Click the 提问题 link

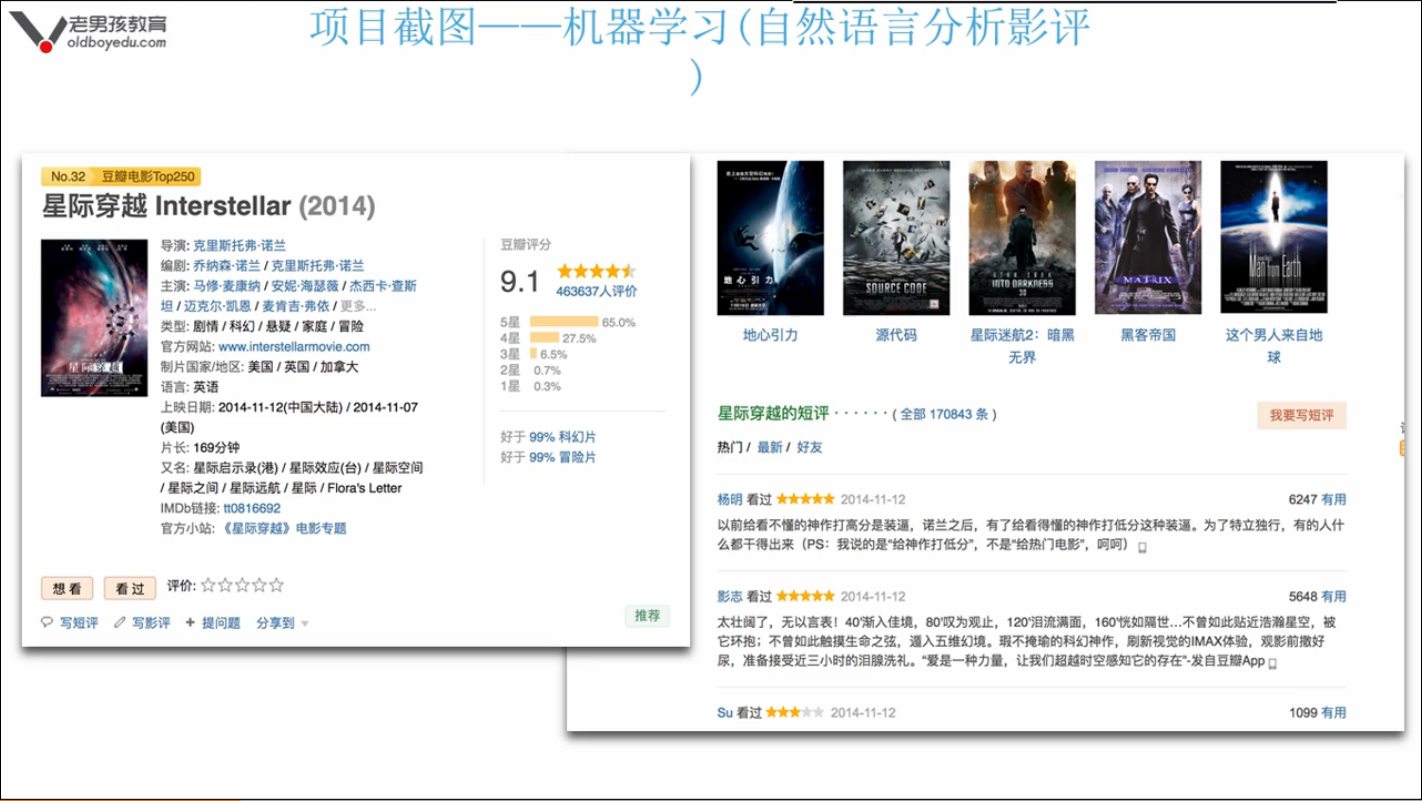tap(221, 623)
